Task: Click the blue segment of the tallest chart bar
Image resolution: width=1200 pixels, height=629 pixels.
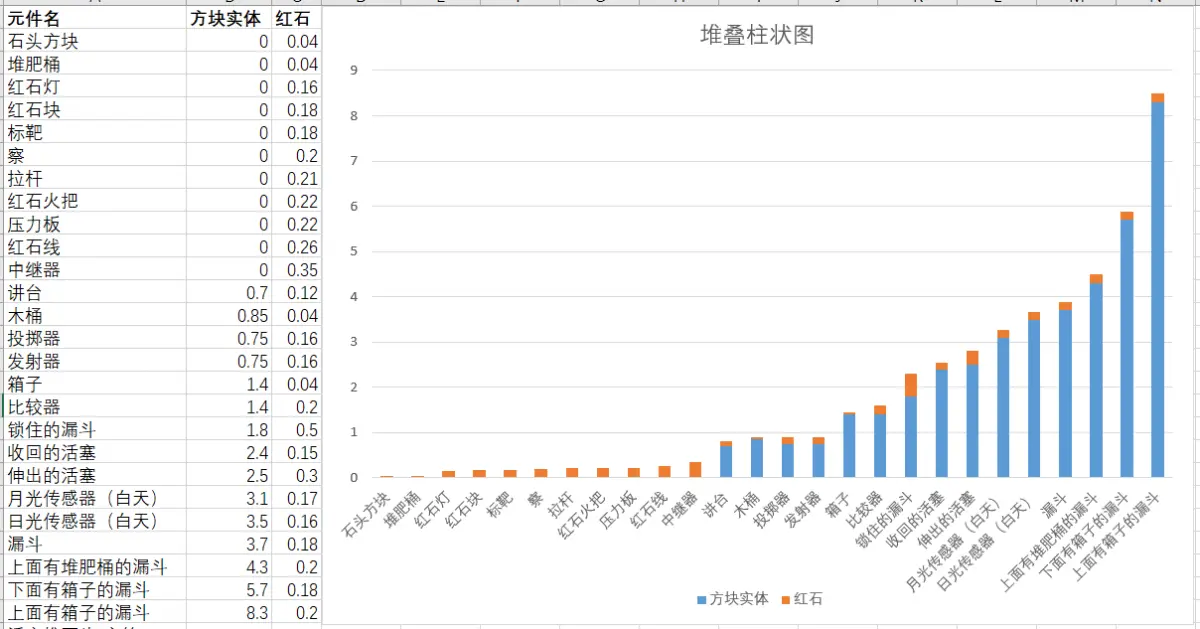Action: point(1157,290)
